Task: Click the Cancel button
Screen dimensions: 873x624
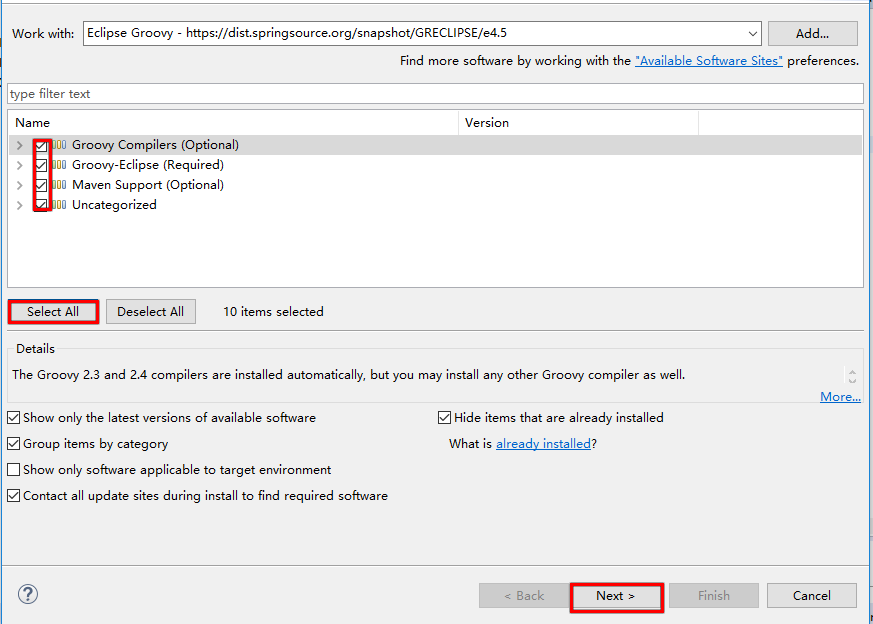Action: [x=812, y=596]
